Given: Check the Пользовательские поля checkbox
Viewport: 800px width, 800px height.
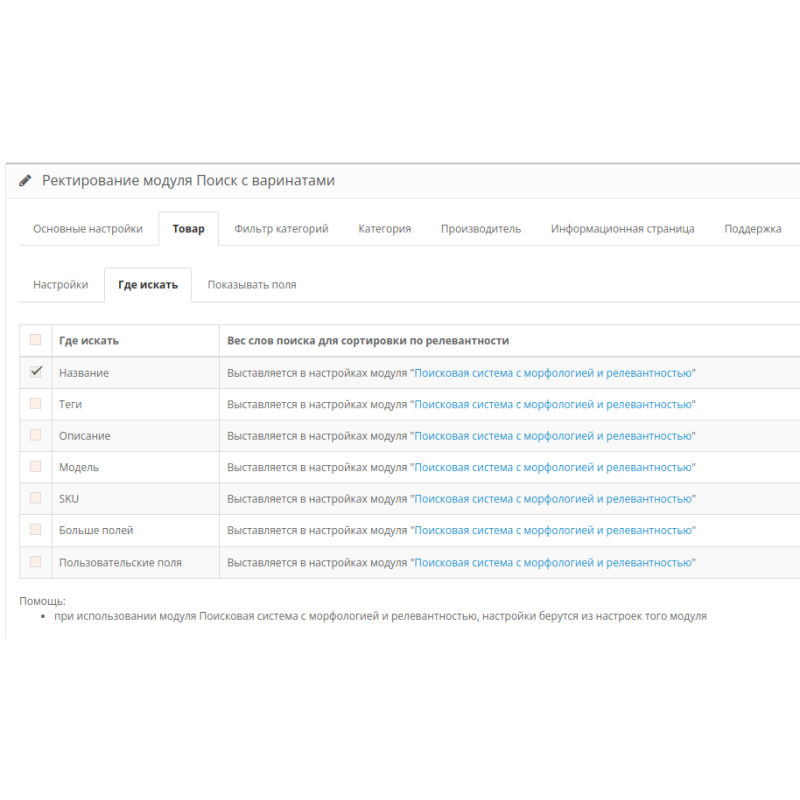Looking at the screenshot, I should tap(35, 562).
